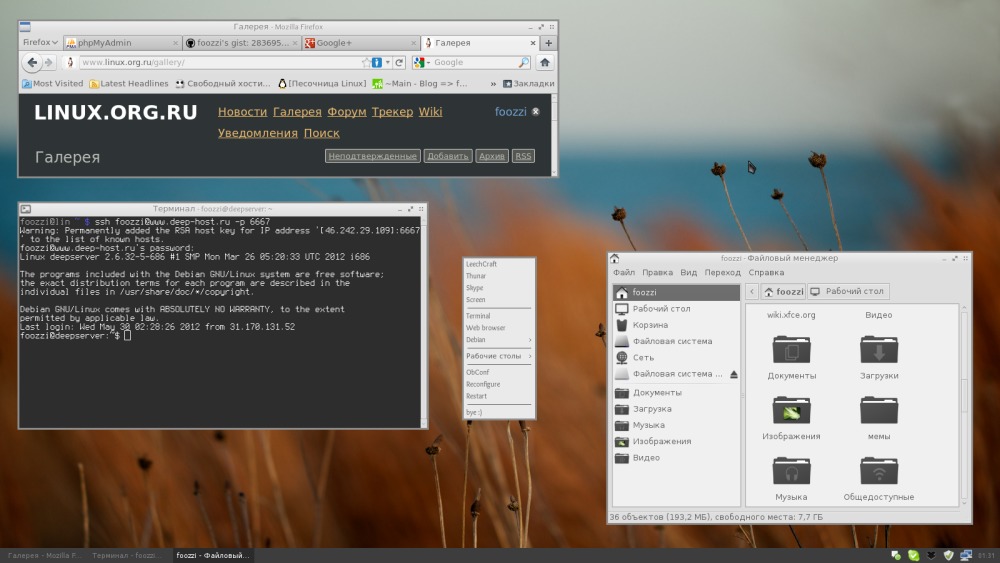
Task: Show more bookmarks via chevron
Action: pos(493,84)
